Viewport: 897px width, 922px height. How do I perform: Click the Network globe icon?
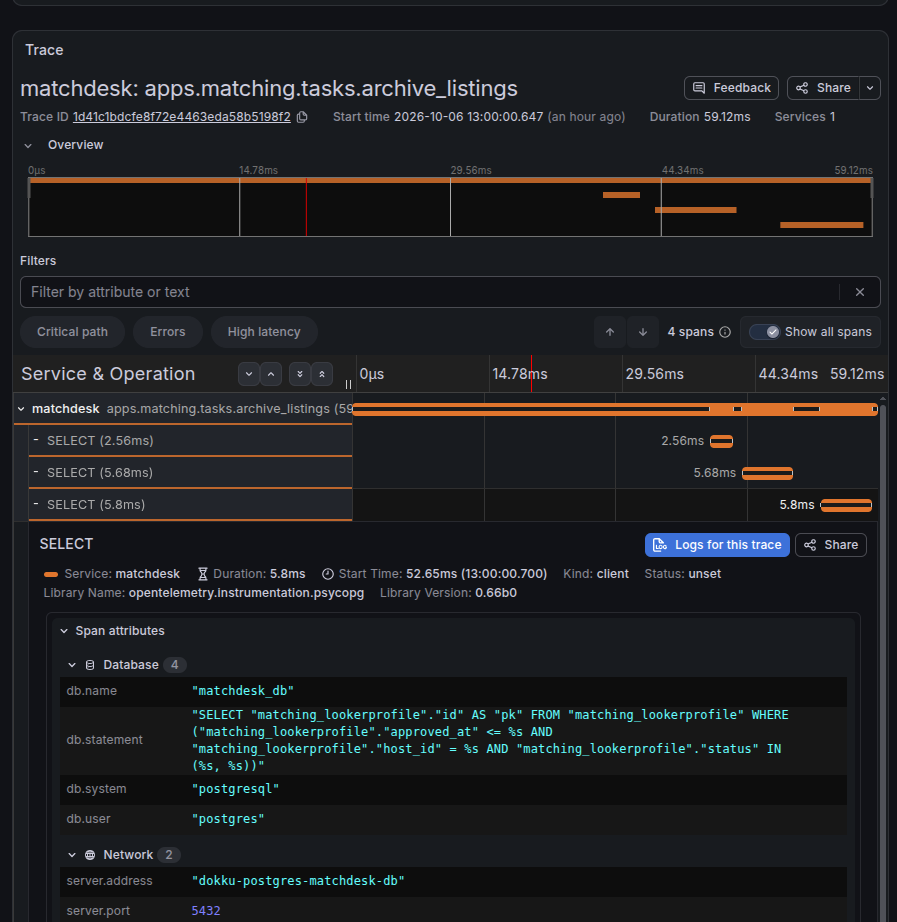coord(90,855)
